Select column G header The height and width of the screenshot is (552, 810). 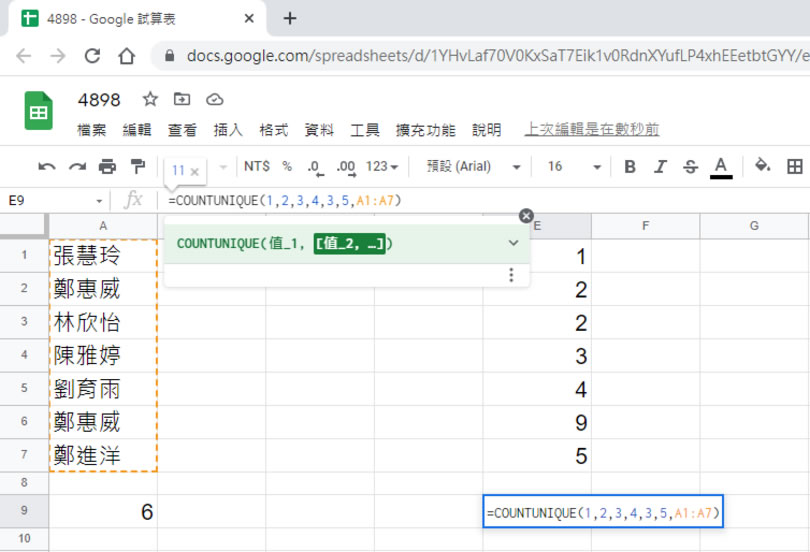click(x=754, y=226)
